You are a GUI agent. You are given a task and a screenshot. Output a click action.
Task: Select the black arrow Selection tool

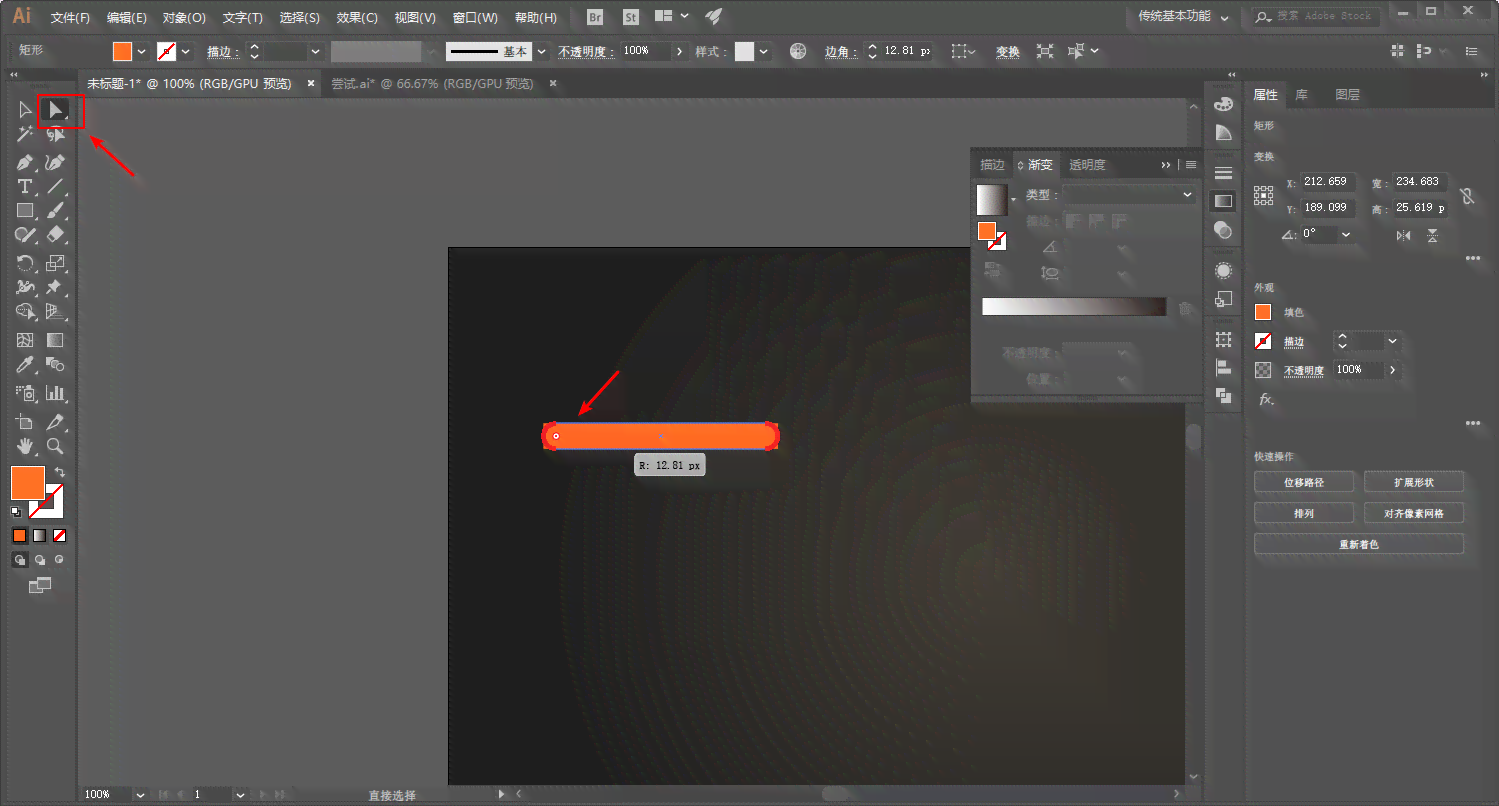point(26,109)
